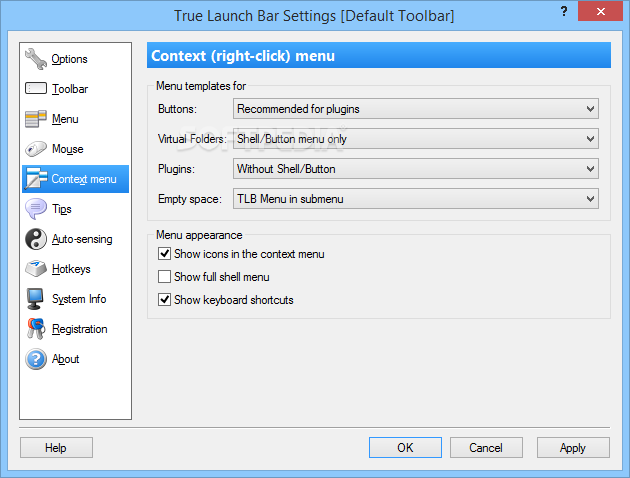Click the Menu icon in sidebar
This screenshot has height=478, width=630.
coord(36,119)
